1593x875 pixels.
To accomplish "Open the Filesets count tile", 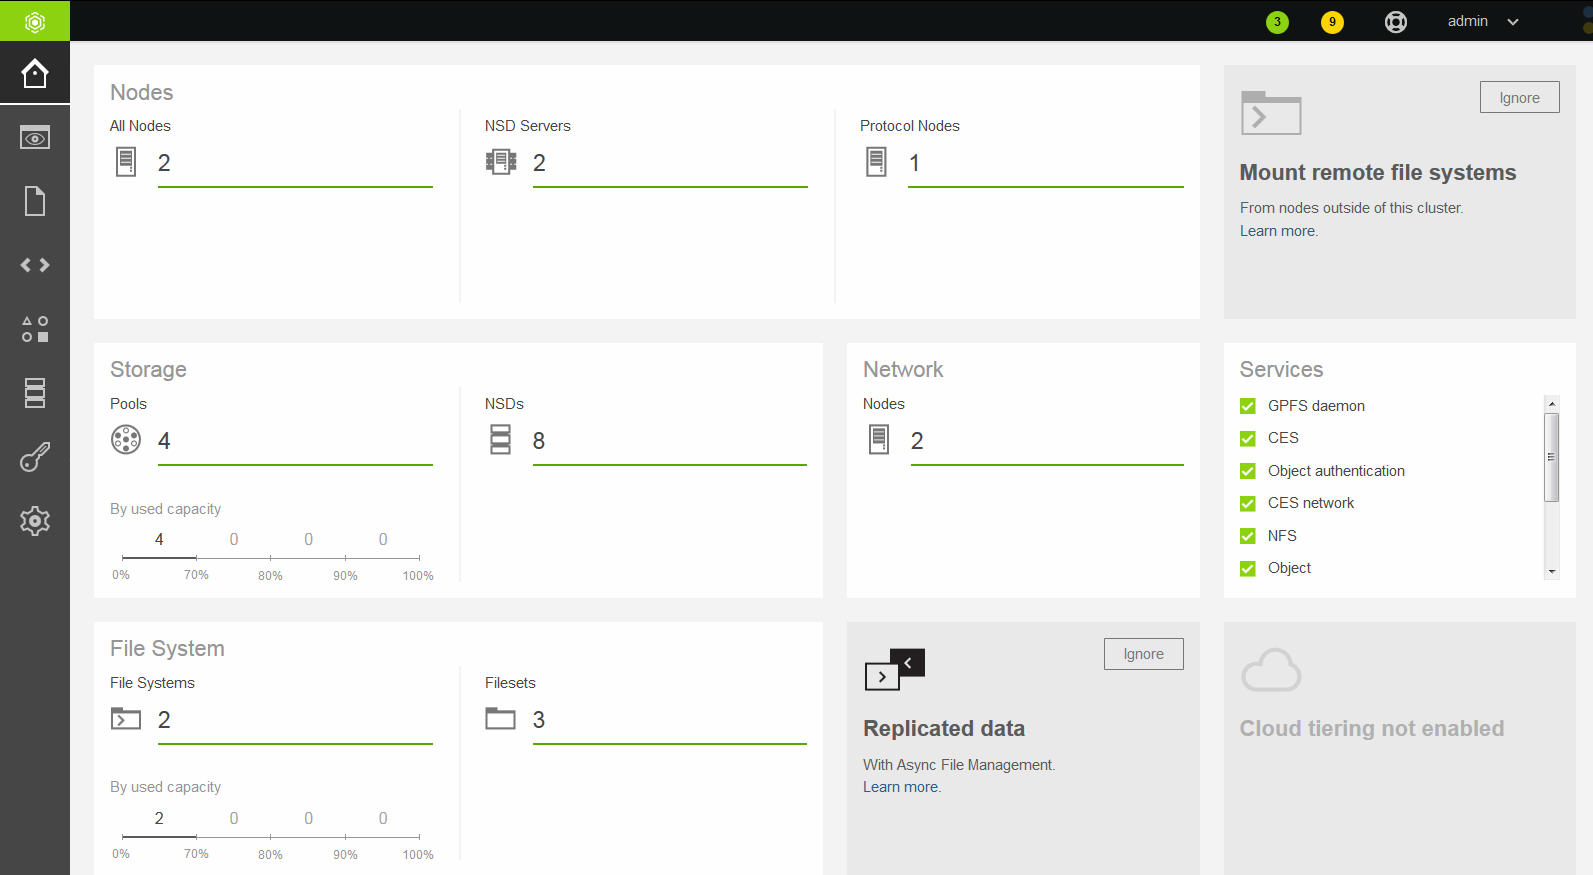I will [x=540, y=720].
